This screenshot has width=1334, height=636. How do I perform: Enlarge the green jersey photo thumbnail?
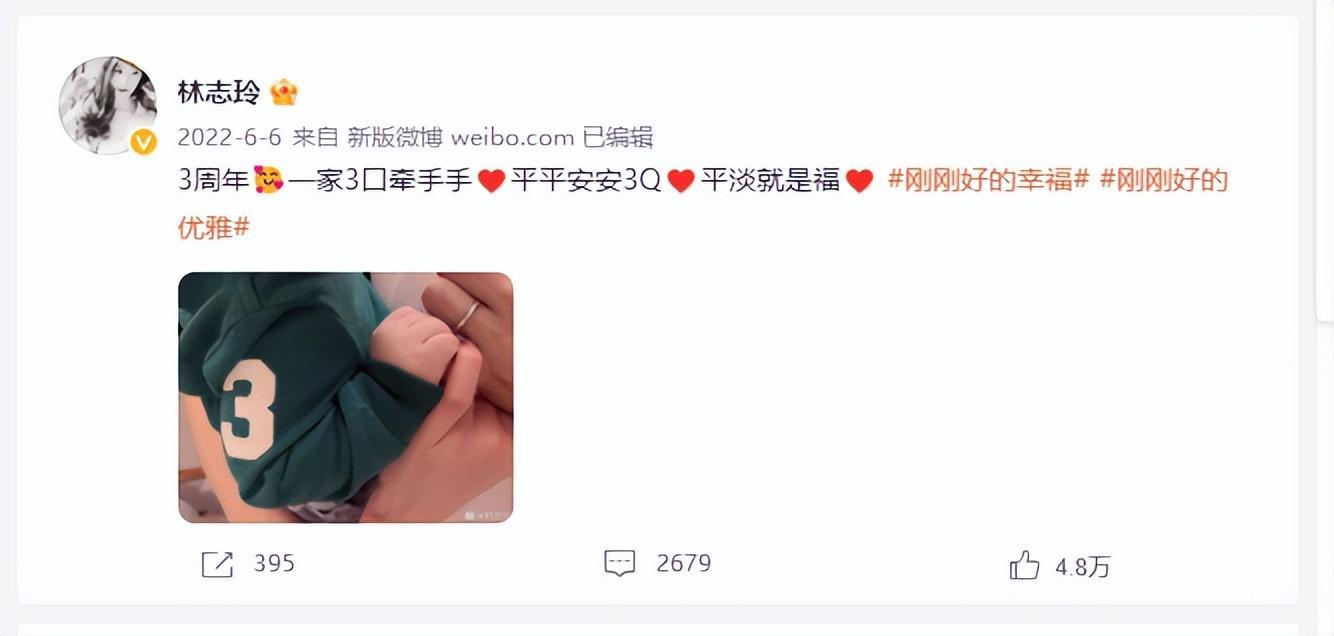click(345, 397)
